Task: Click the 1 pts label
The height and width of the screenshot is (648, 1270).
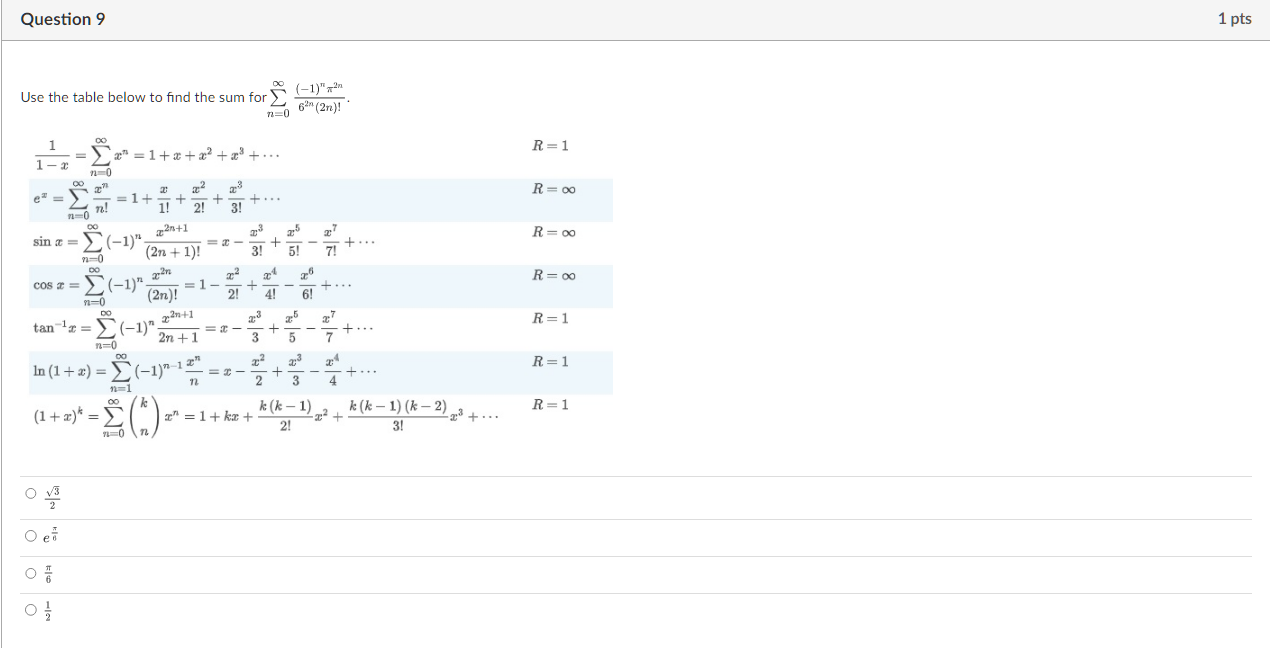Action: (x=1237, y=18)
